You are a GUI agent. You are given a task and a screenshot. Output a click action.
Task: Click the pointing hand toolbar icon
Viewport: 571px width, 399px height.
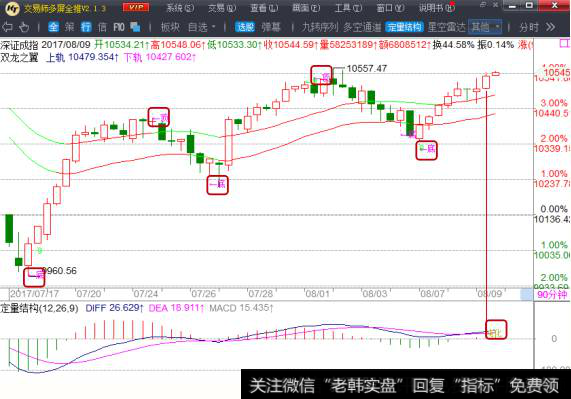(24, 27)
